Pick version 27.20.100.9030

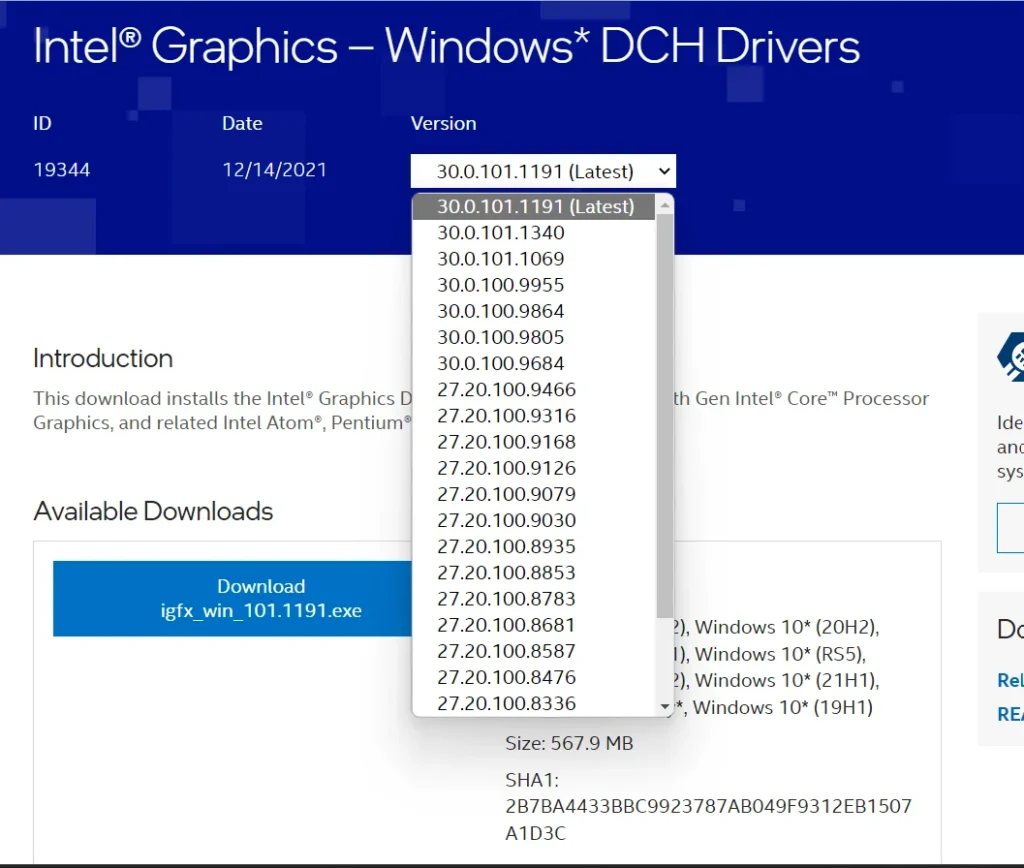tap(534, 520)
